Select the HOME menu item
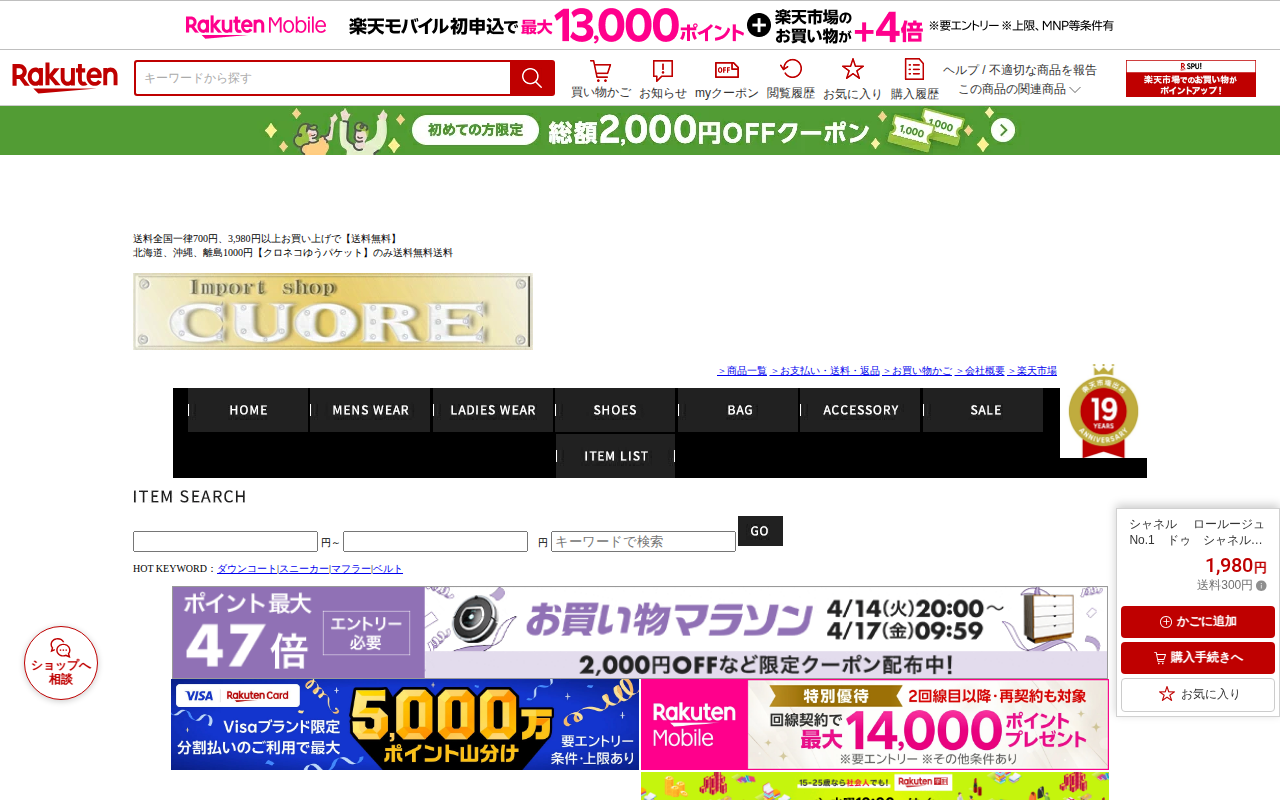The image size is (1280, 800). pos(248,410)
